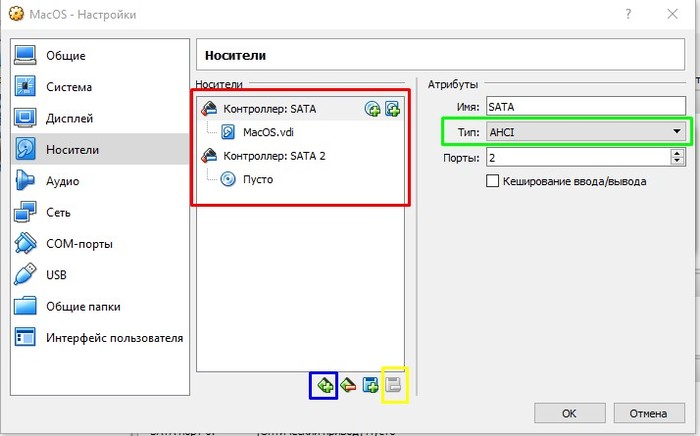Select the empty optical drive "Пусто"

[257, 179]
